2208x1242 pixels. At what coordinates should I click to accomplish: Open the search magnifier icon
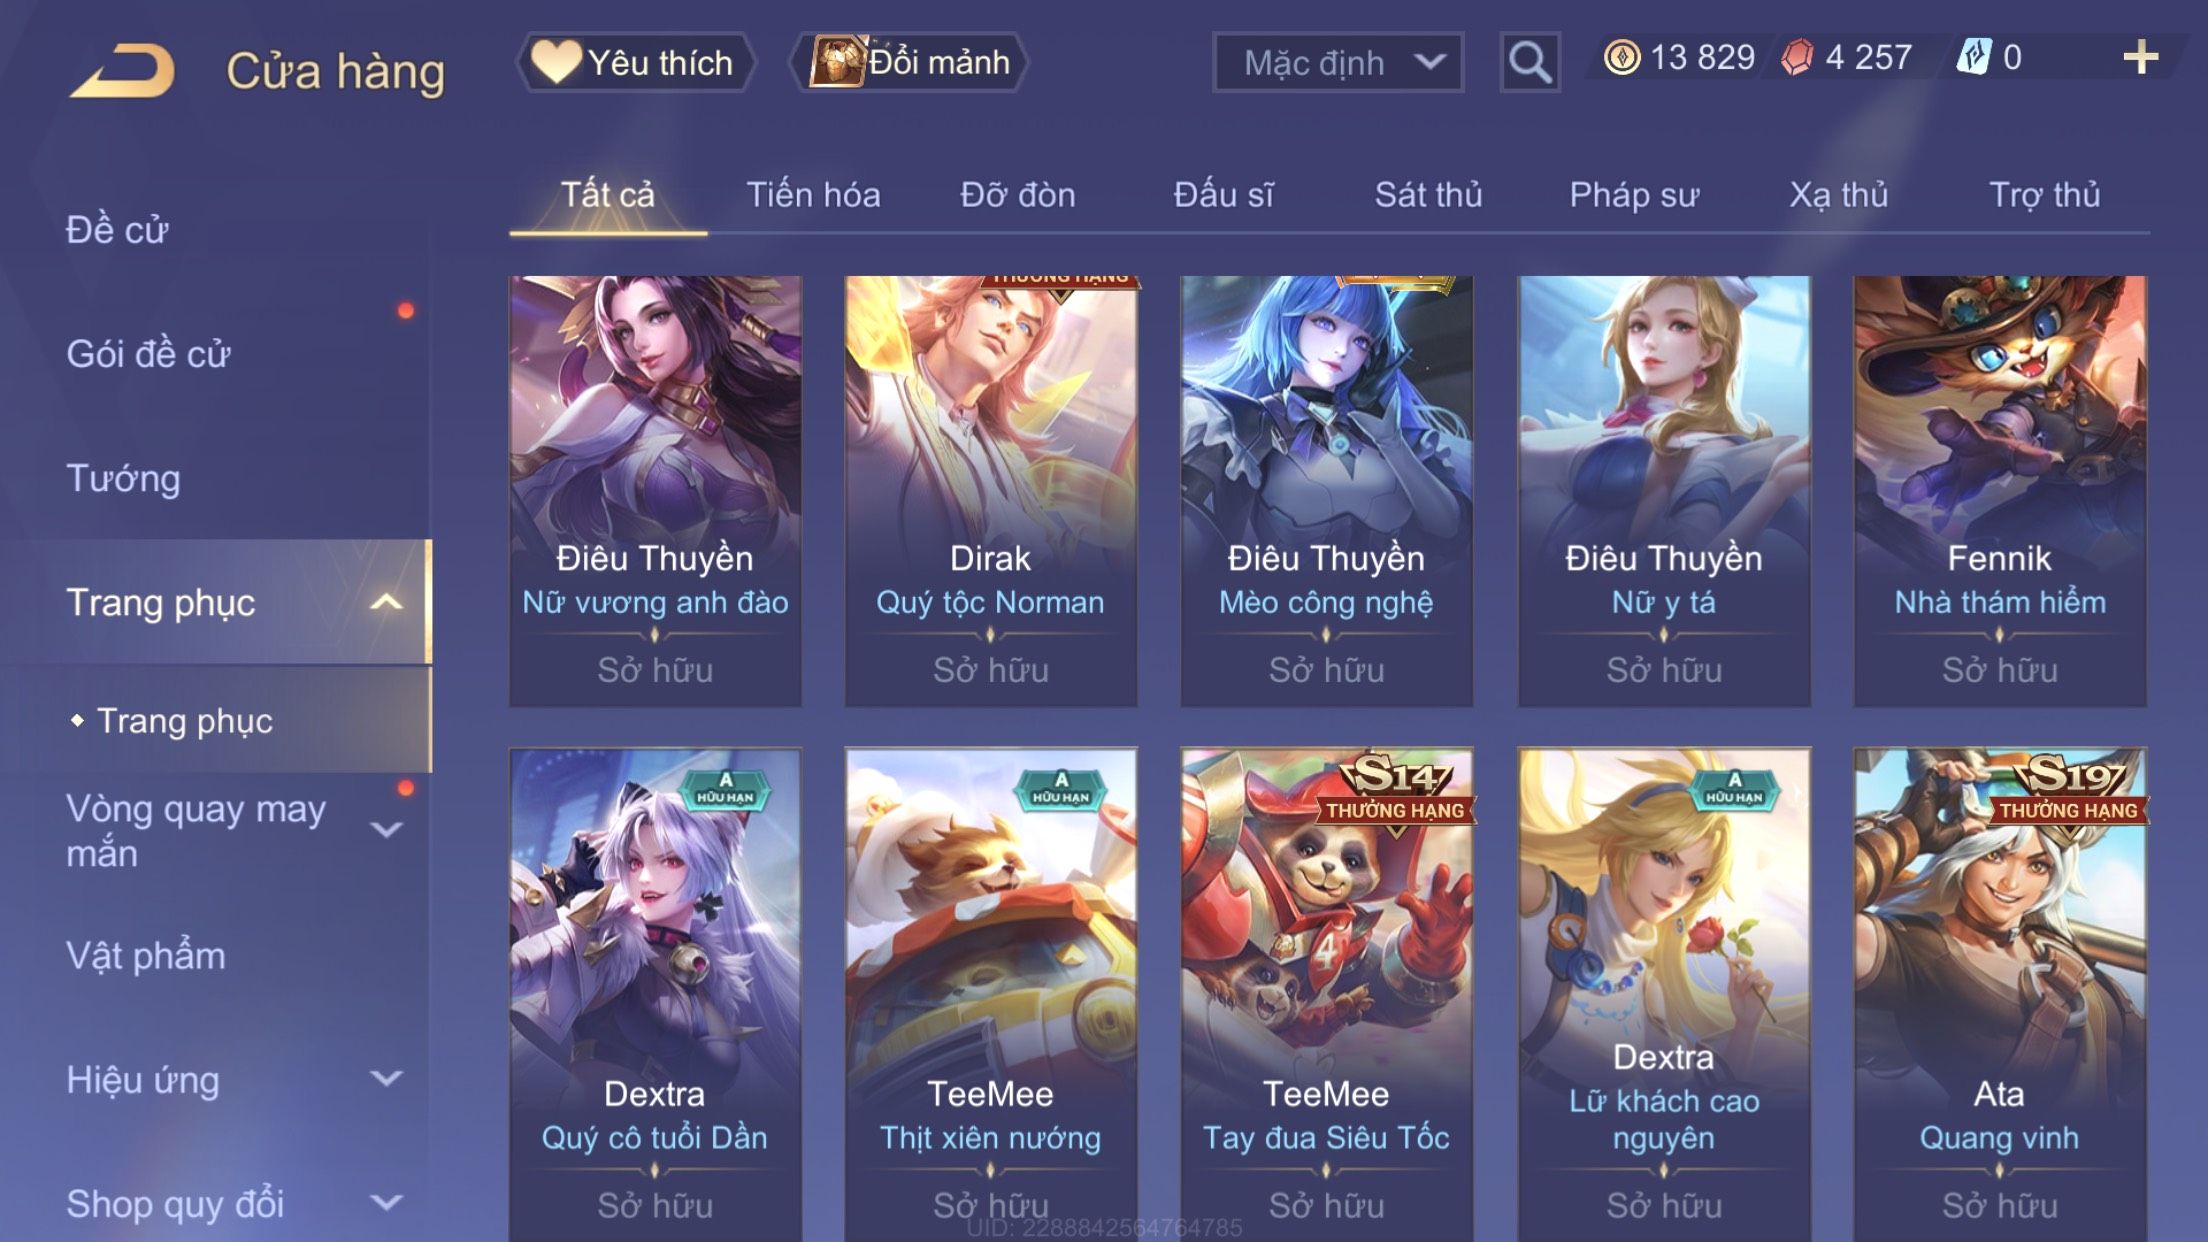point(1529,63)
